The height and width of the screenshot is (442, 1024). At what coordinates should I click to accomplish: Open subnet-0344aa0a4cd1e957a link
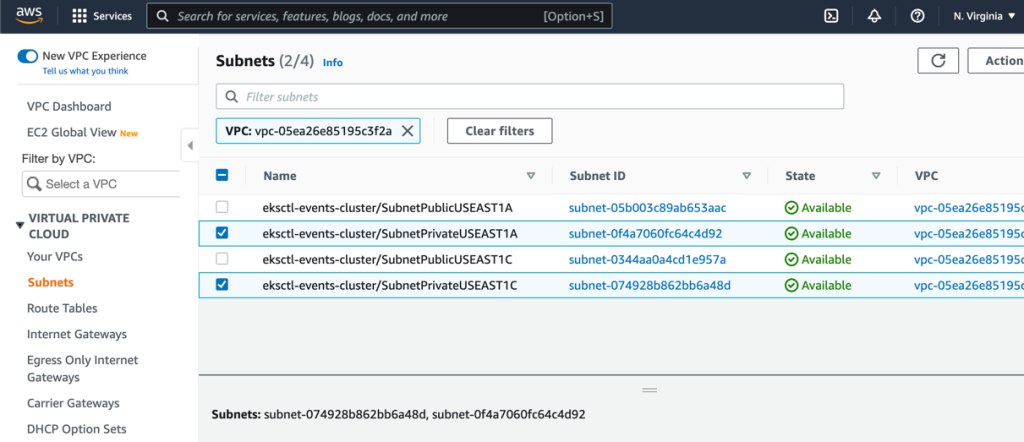[647, 259]
